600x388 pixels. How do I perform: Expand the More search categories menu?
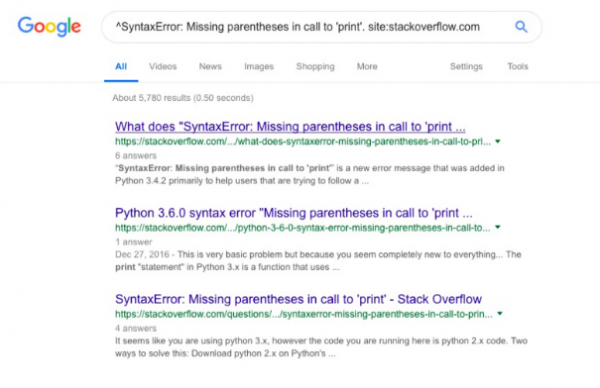click(x=367, y=66)
